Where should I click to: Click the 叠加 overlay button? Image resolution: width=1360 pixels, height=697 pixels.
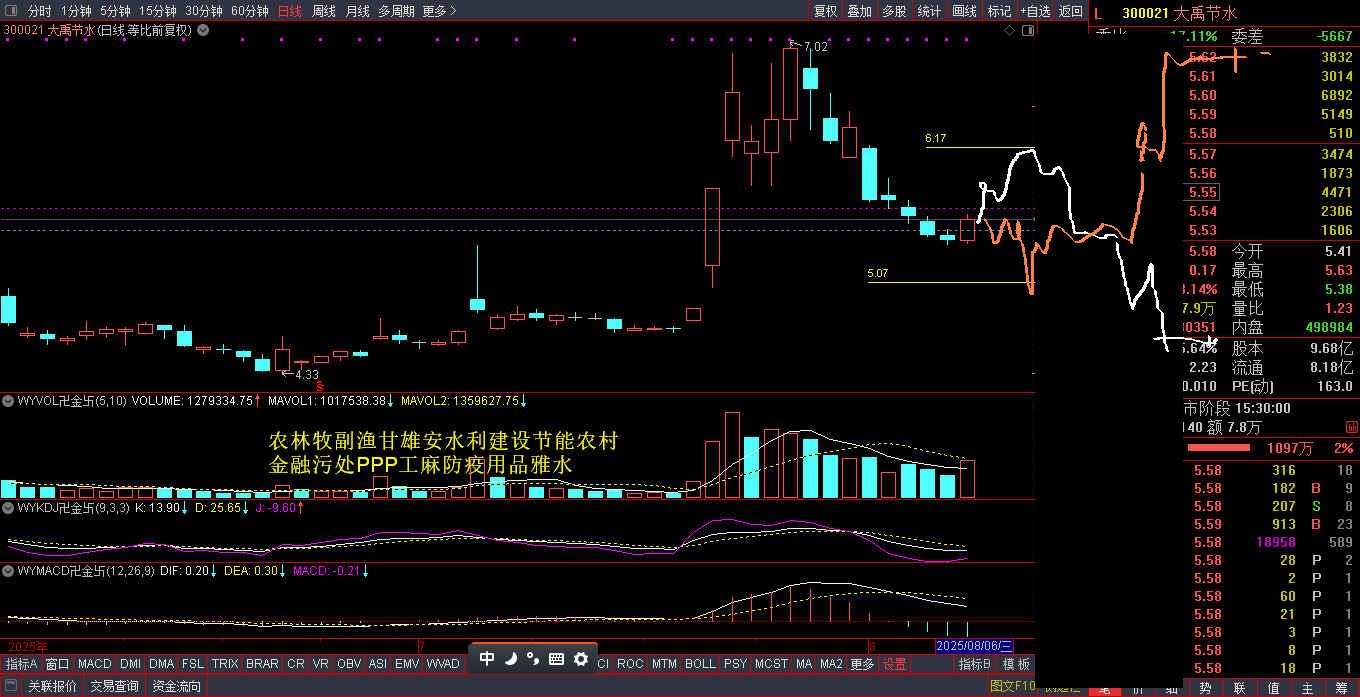point(859,11)
